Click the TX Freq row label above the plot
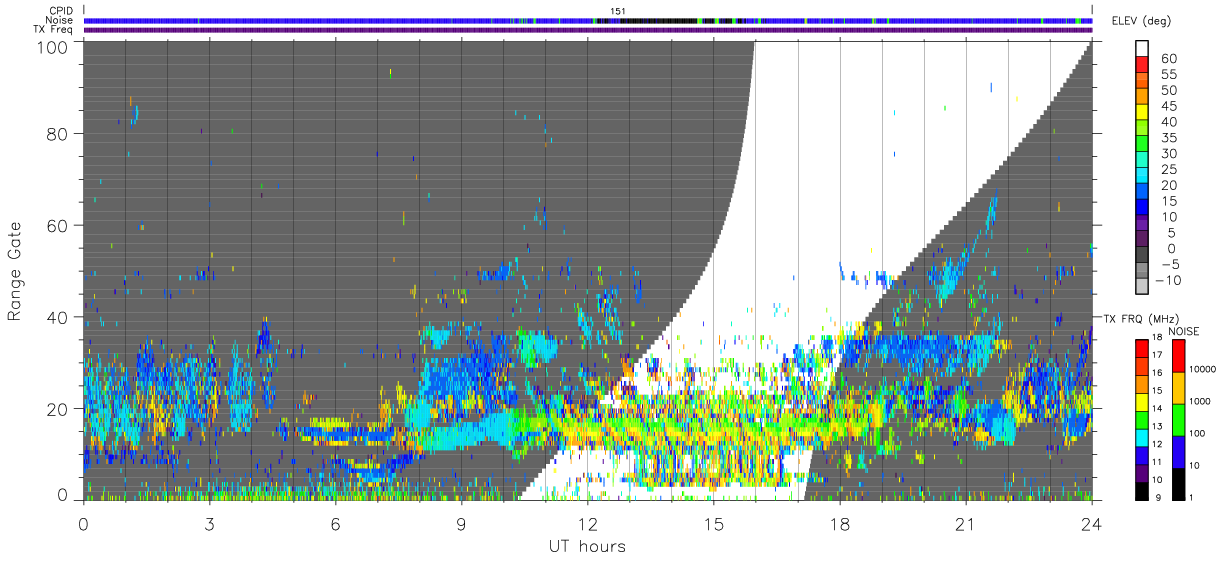 coord(54,29)
